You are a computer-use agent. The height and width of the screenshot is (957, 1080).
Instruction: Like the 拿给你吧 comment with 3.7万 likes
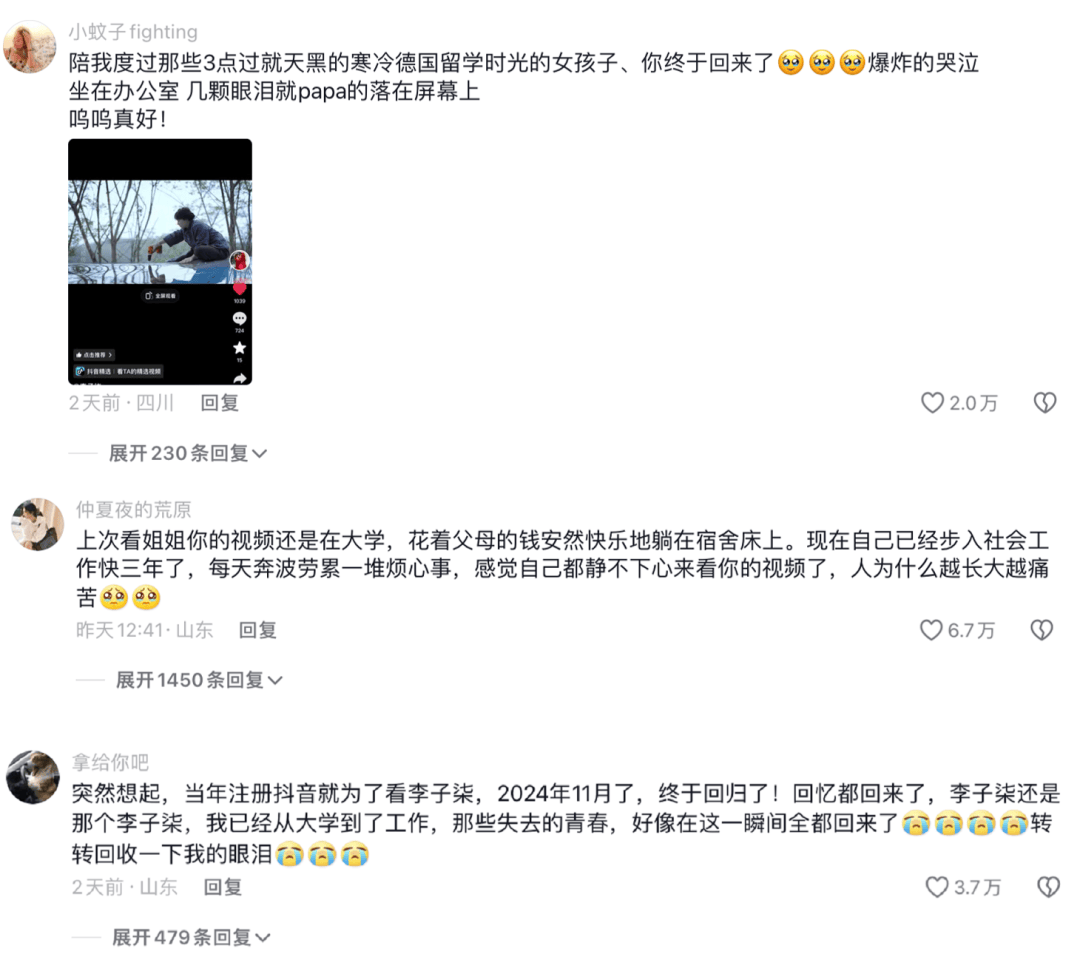tap(936, 887)
